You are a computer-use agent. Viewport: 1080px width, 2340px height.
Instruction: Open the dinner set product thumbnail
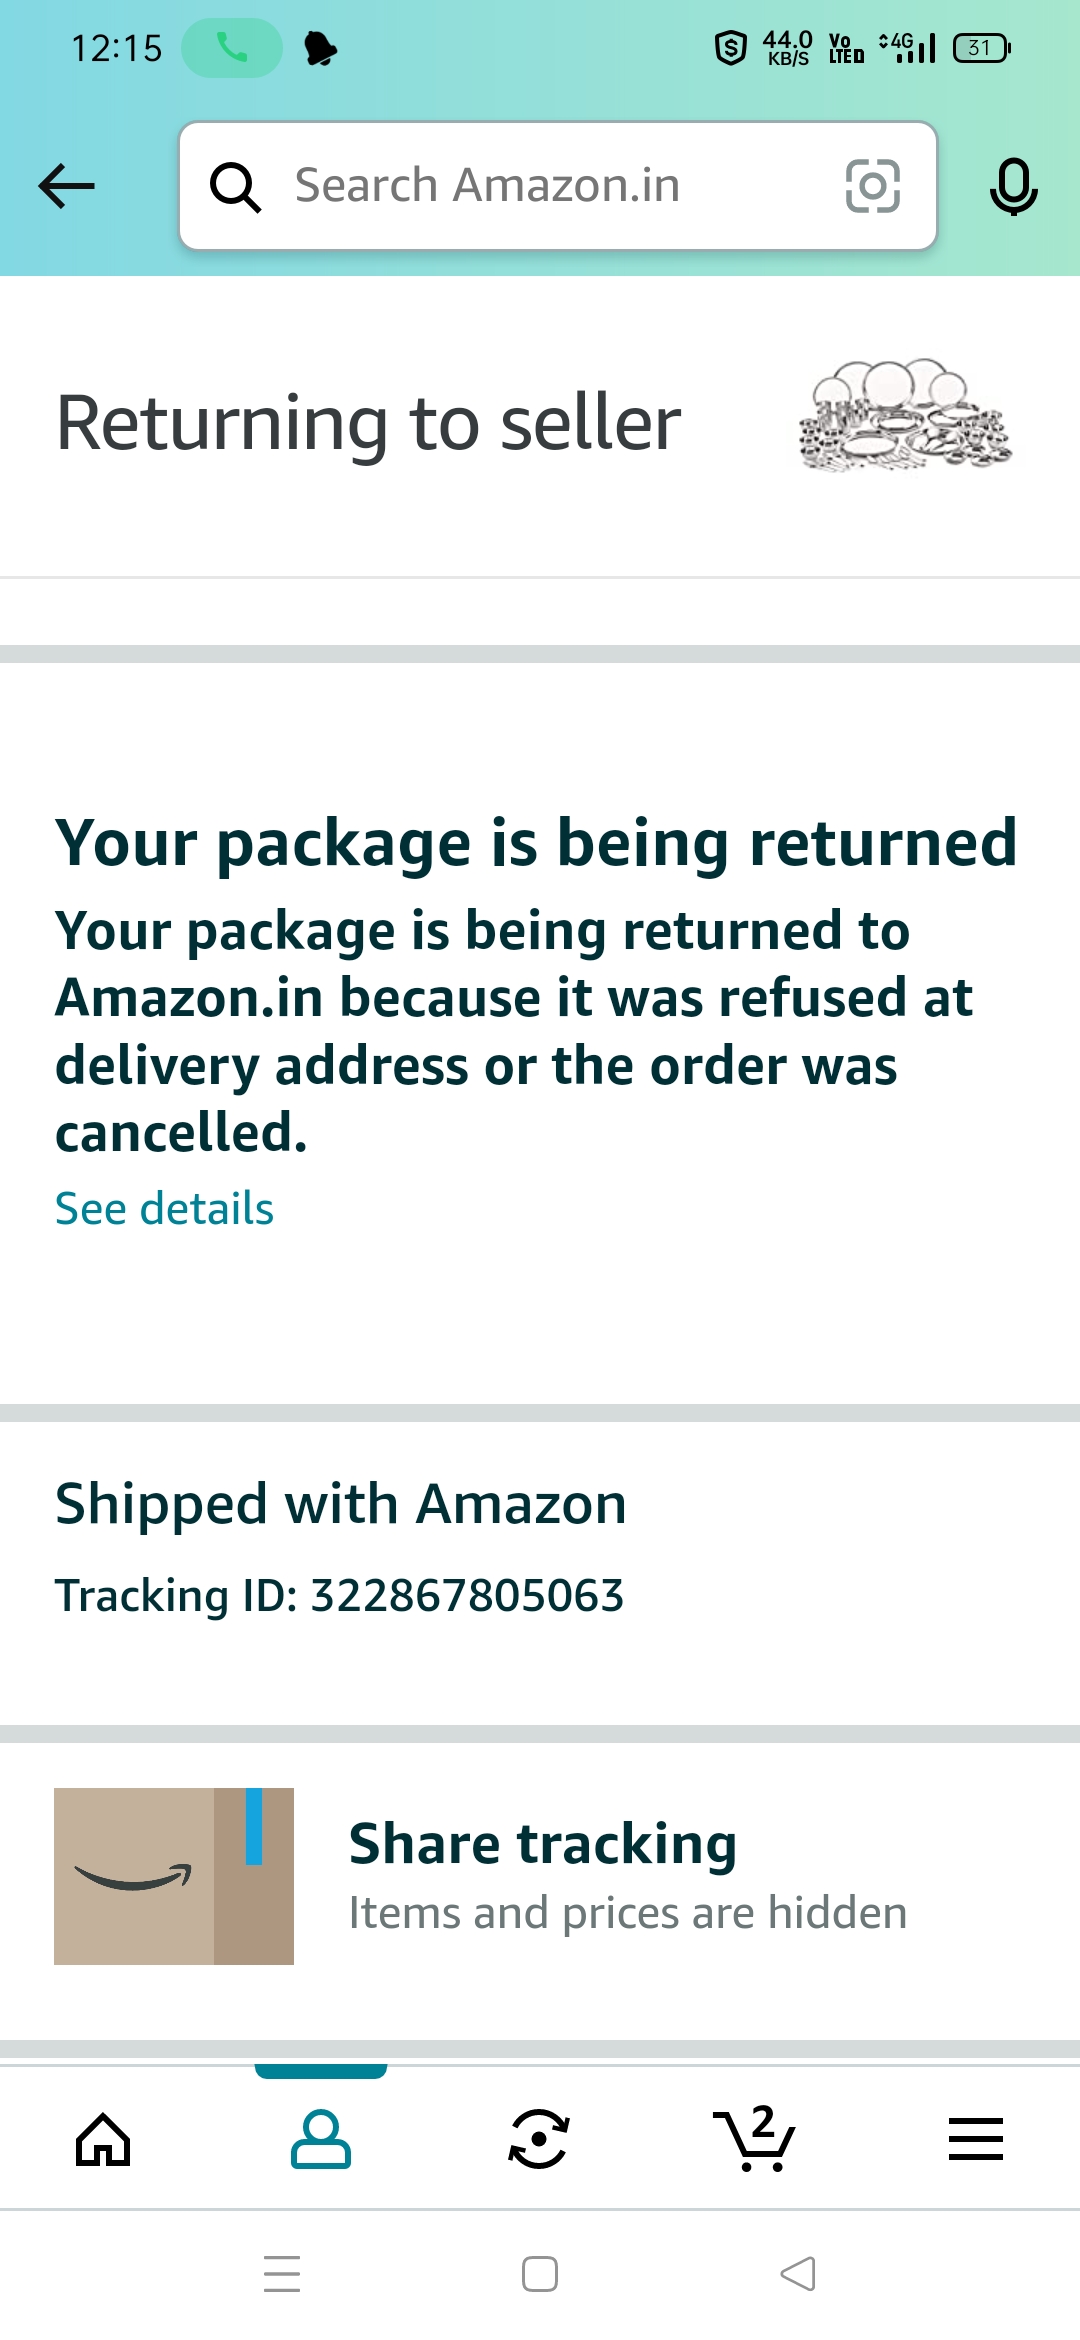905,416
